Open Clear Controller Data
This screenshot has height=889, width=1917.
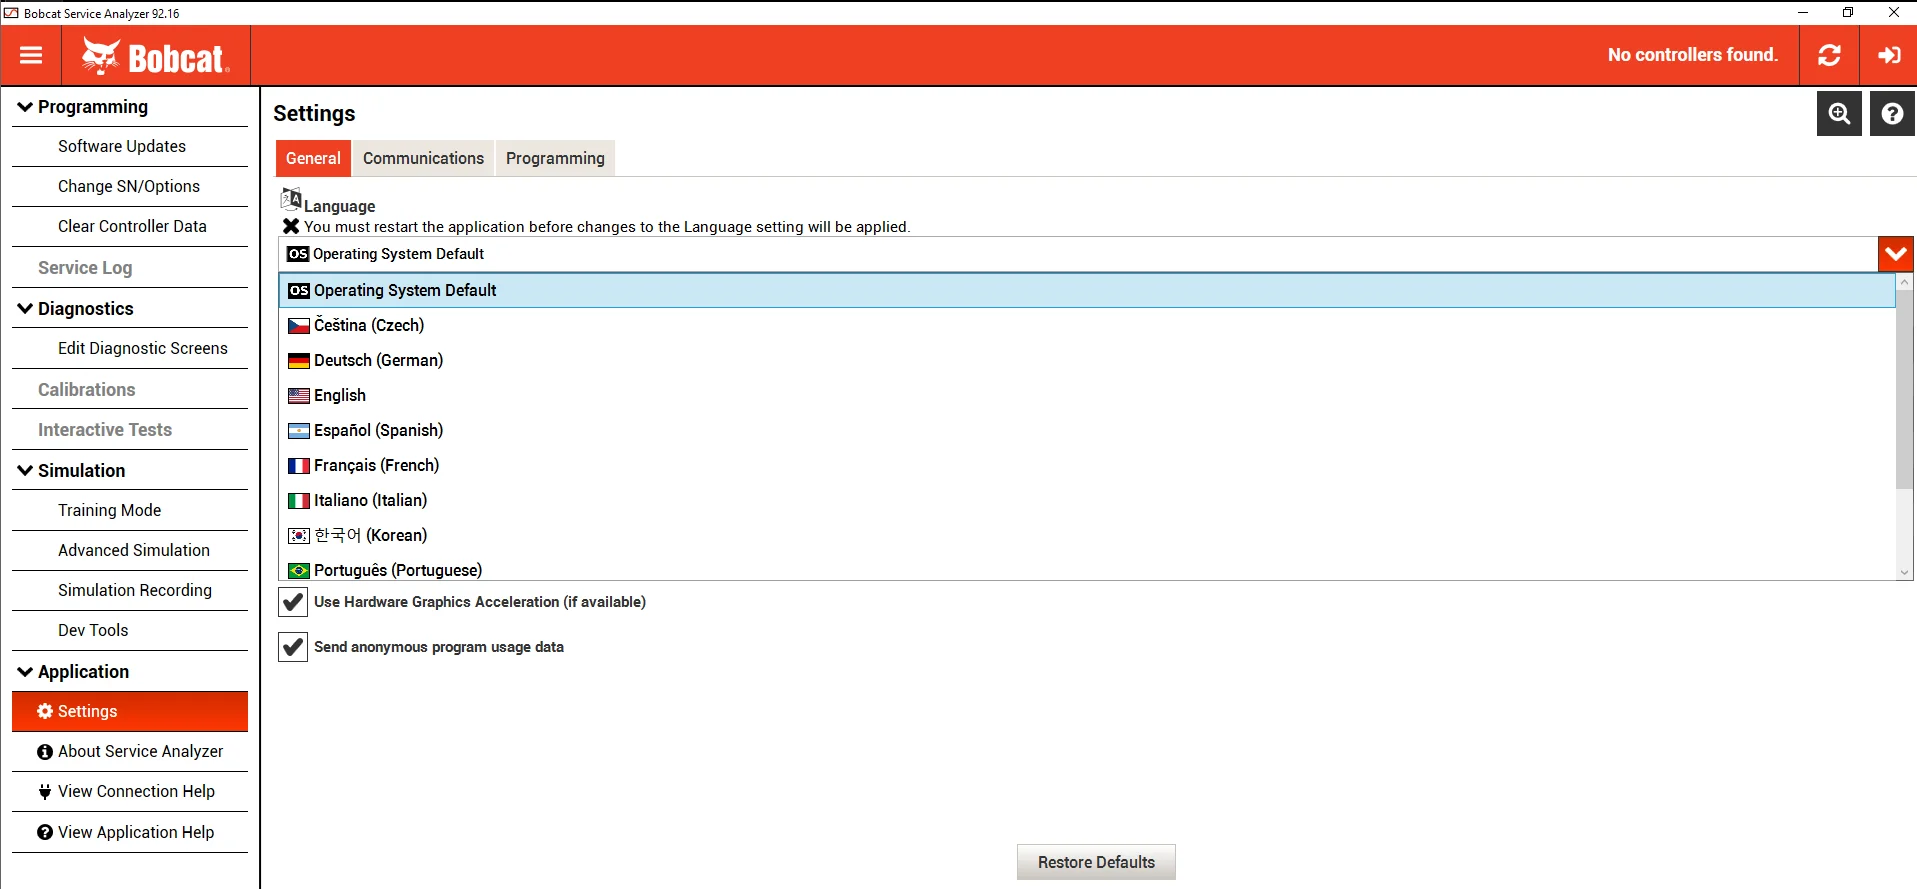tap(130, 227)
